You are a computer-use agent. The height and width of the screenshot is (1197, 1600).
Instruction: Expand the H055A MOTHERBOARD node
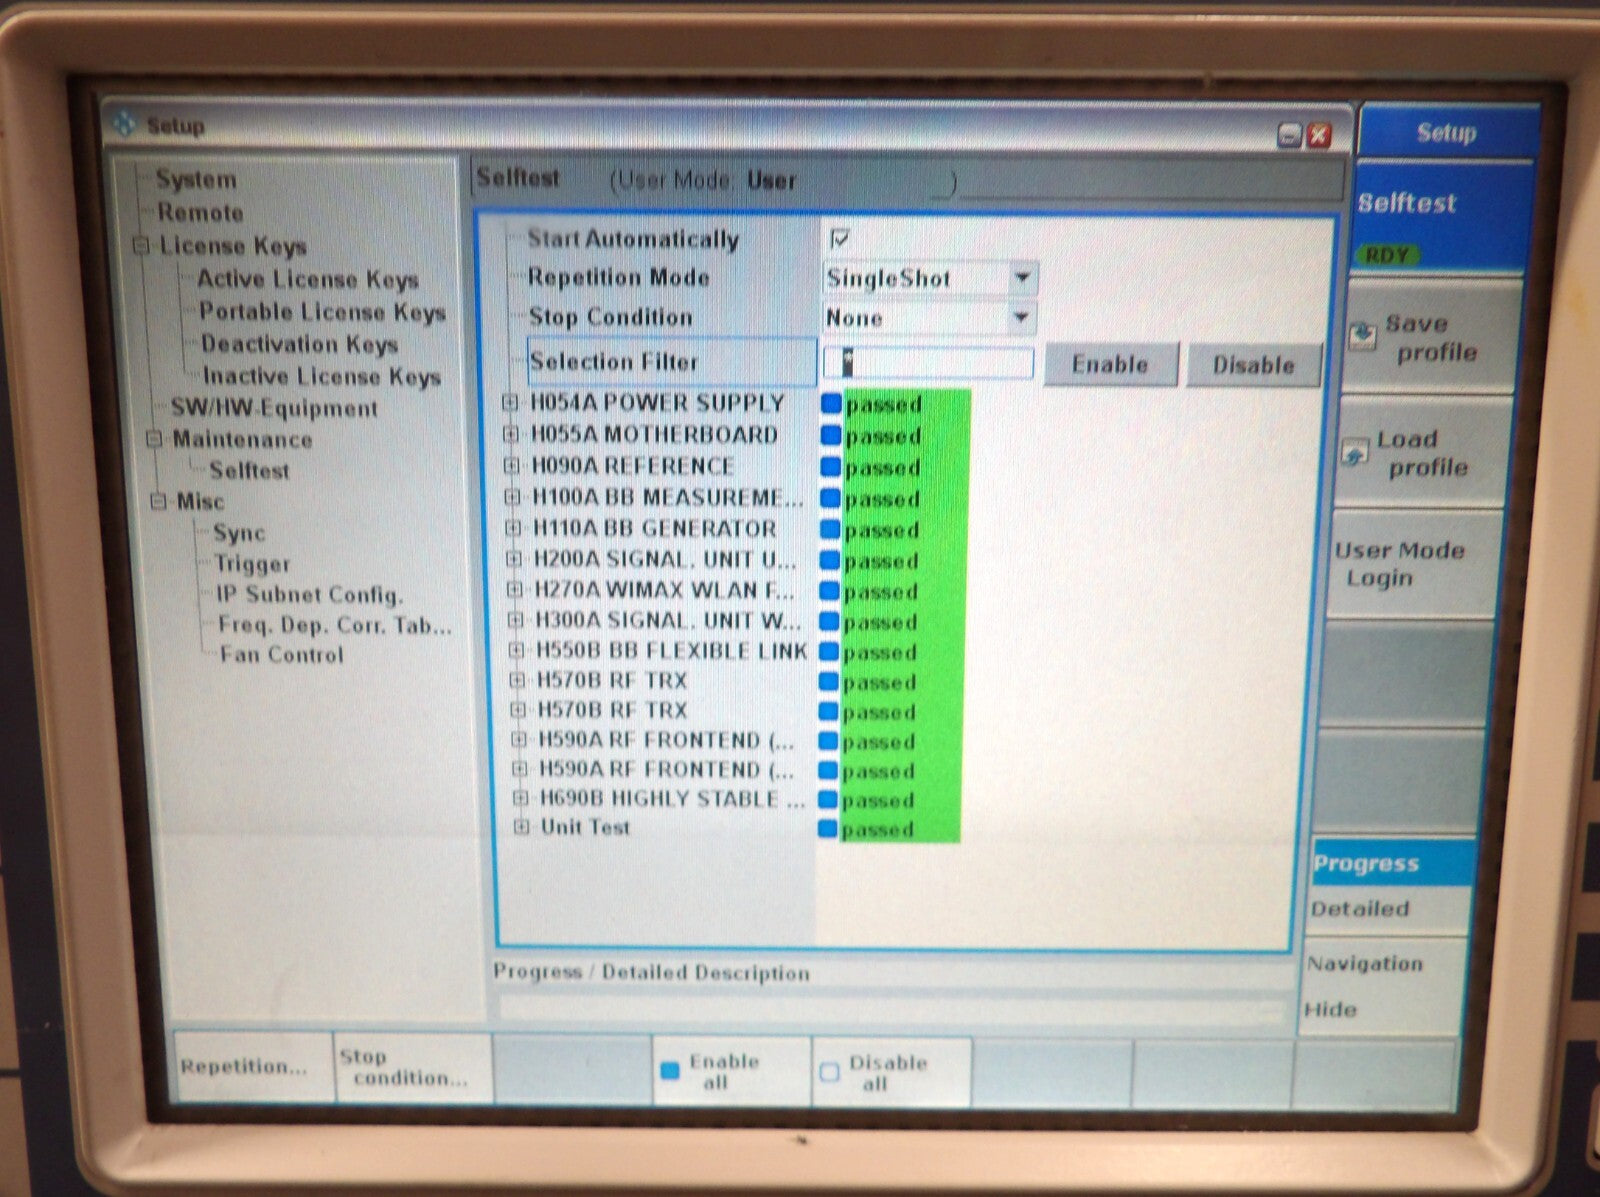point(511,434)
